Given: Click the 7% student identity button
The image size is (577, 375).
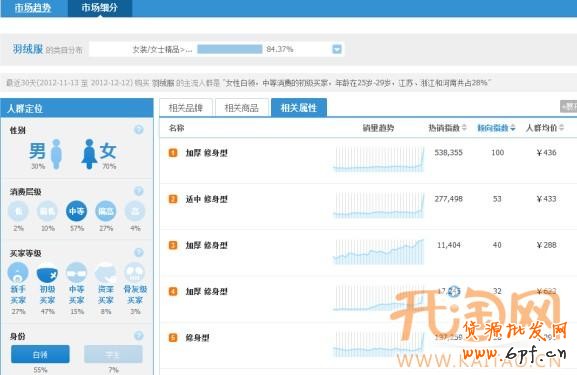Looking at the screenshot, I should click(x=113, y=354).
